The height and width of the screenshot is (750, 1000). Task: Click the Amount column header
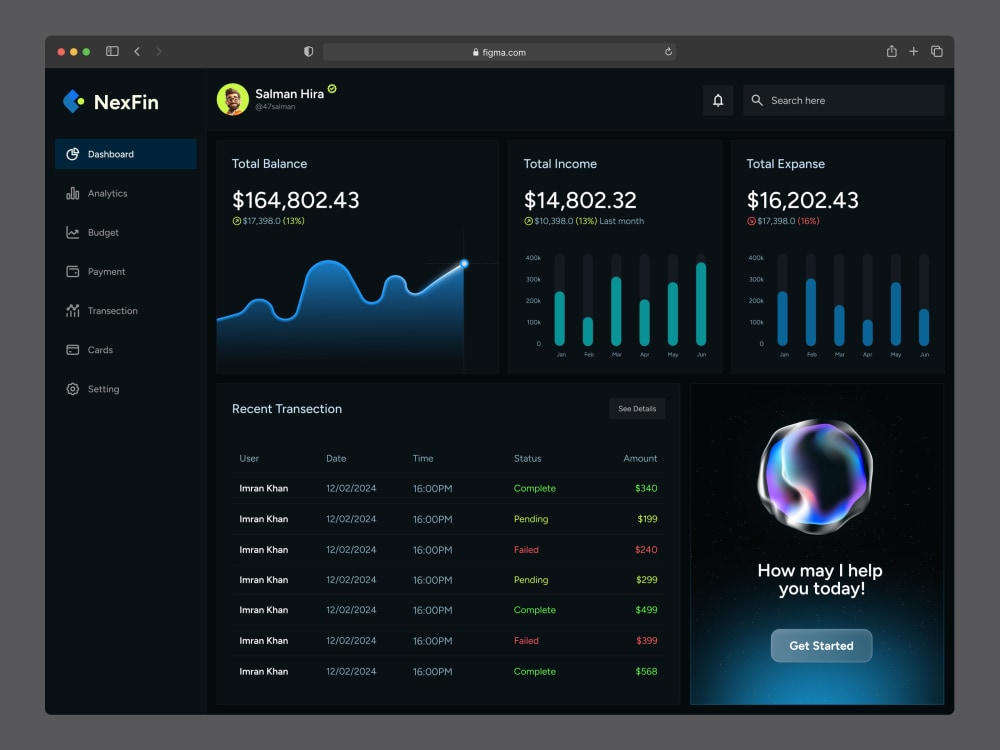tap(640, 459)
